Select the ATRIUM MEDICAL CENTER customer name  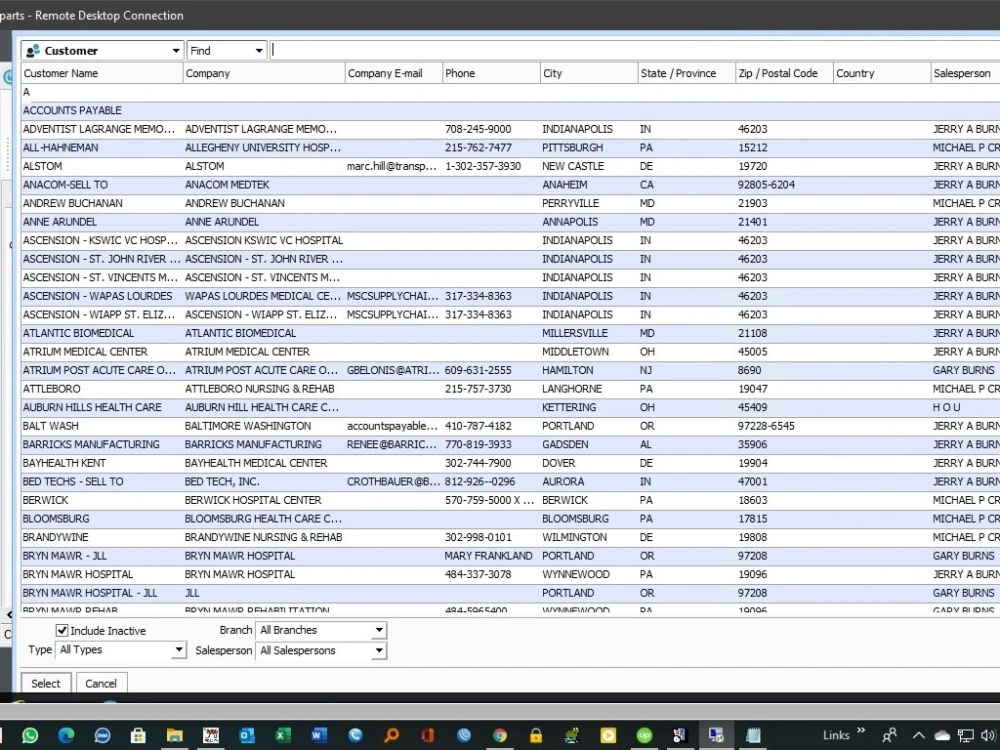(x=85, y=351)
